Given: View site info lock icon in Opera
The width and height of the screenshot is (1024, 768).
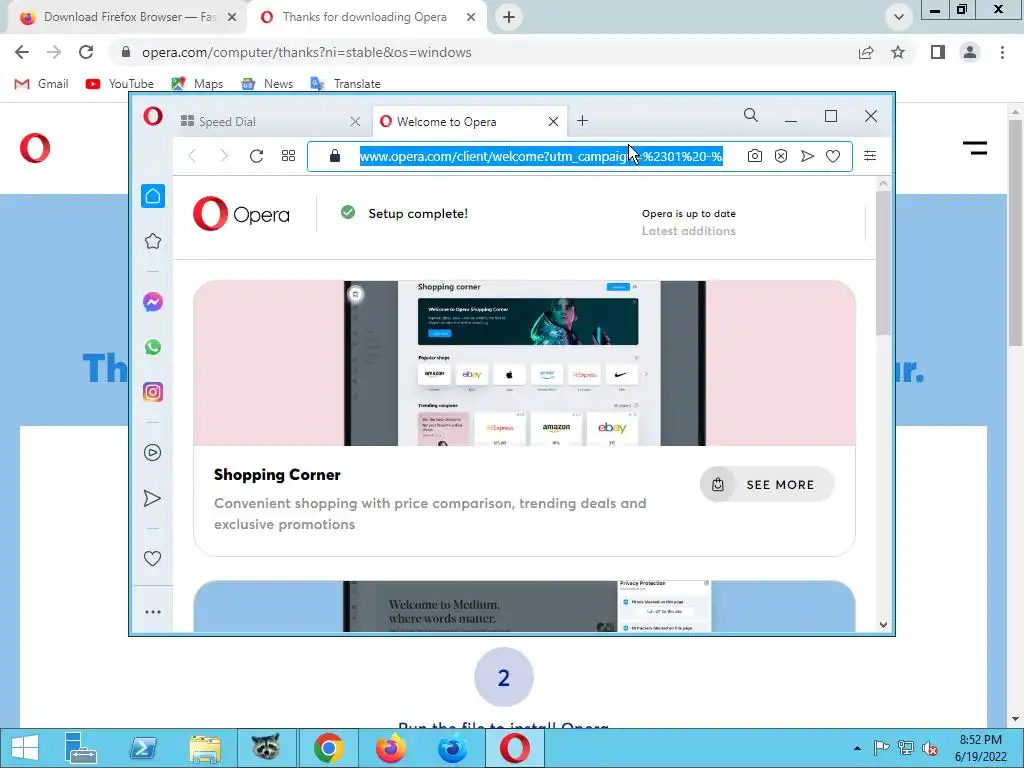Looking at the screenshot, I should (x=335, y=155).
